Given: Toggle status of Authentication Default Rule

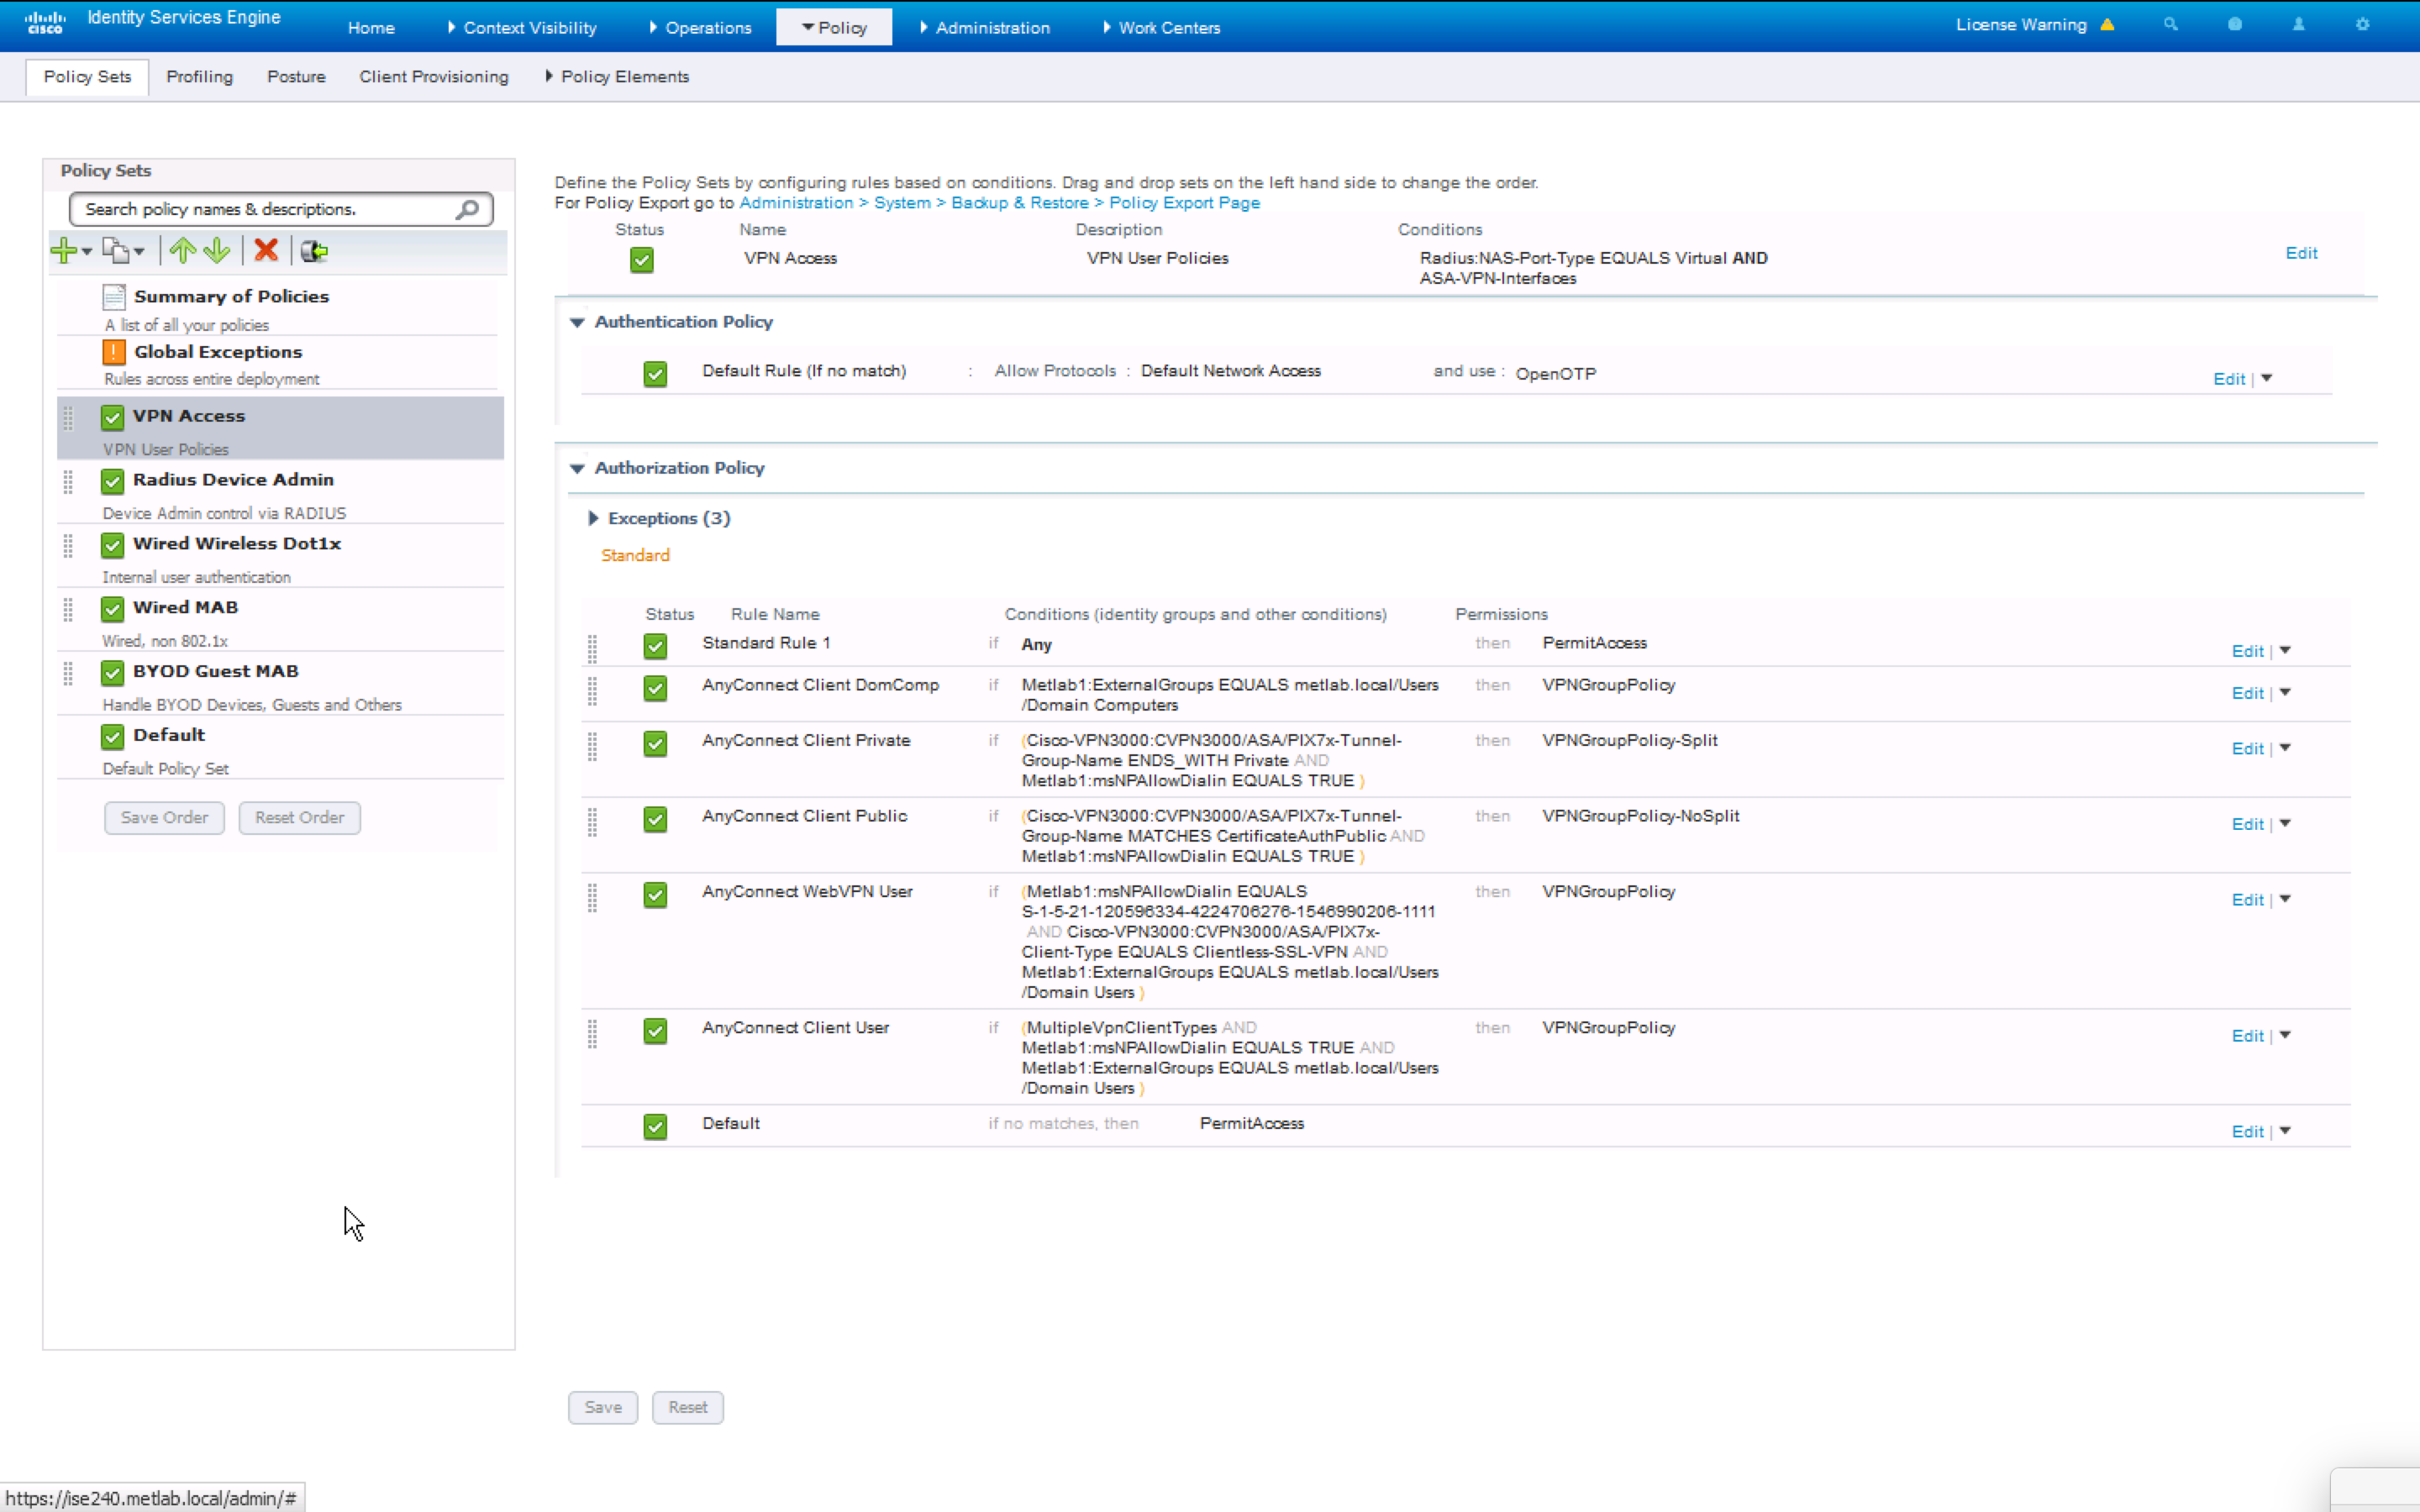Looking at the screenshot, I should click(x=655, y=374).
